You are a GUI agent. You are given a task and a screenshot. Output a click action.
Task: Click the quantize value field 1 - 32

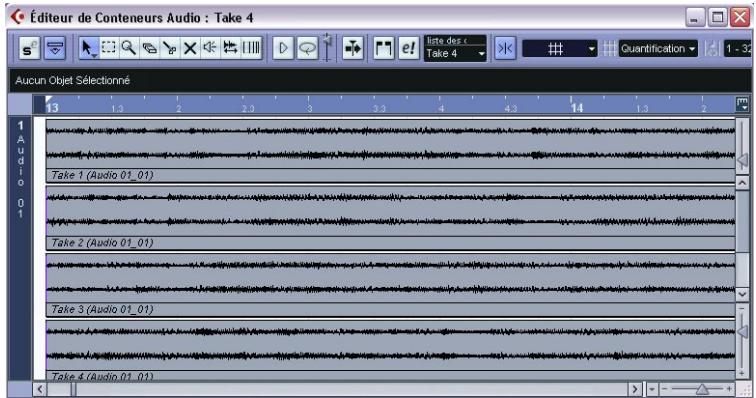pyautogui.click(x=738, y=49)
